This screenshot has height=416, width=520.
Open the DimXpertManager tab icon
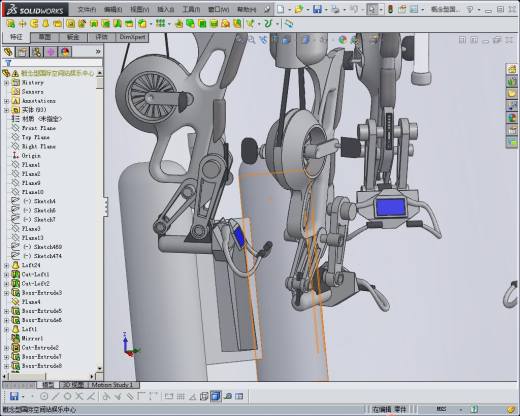51,52
